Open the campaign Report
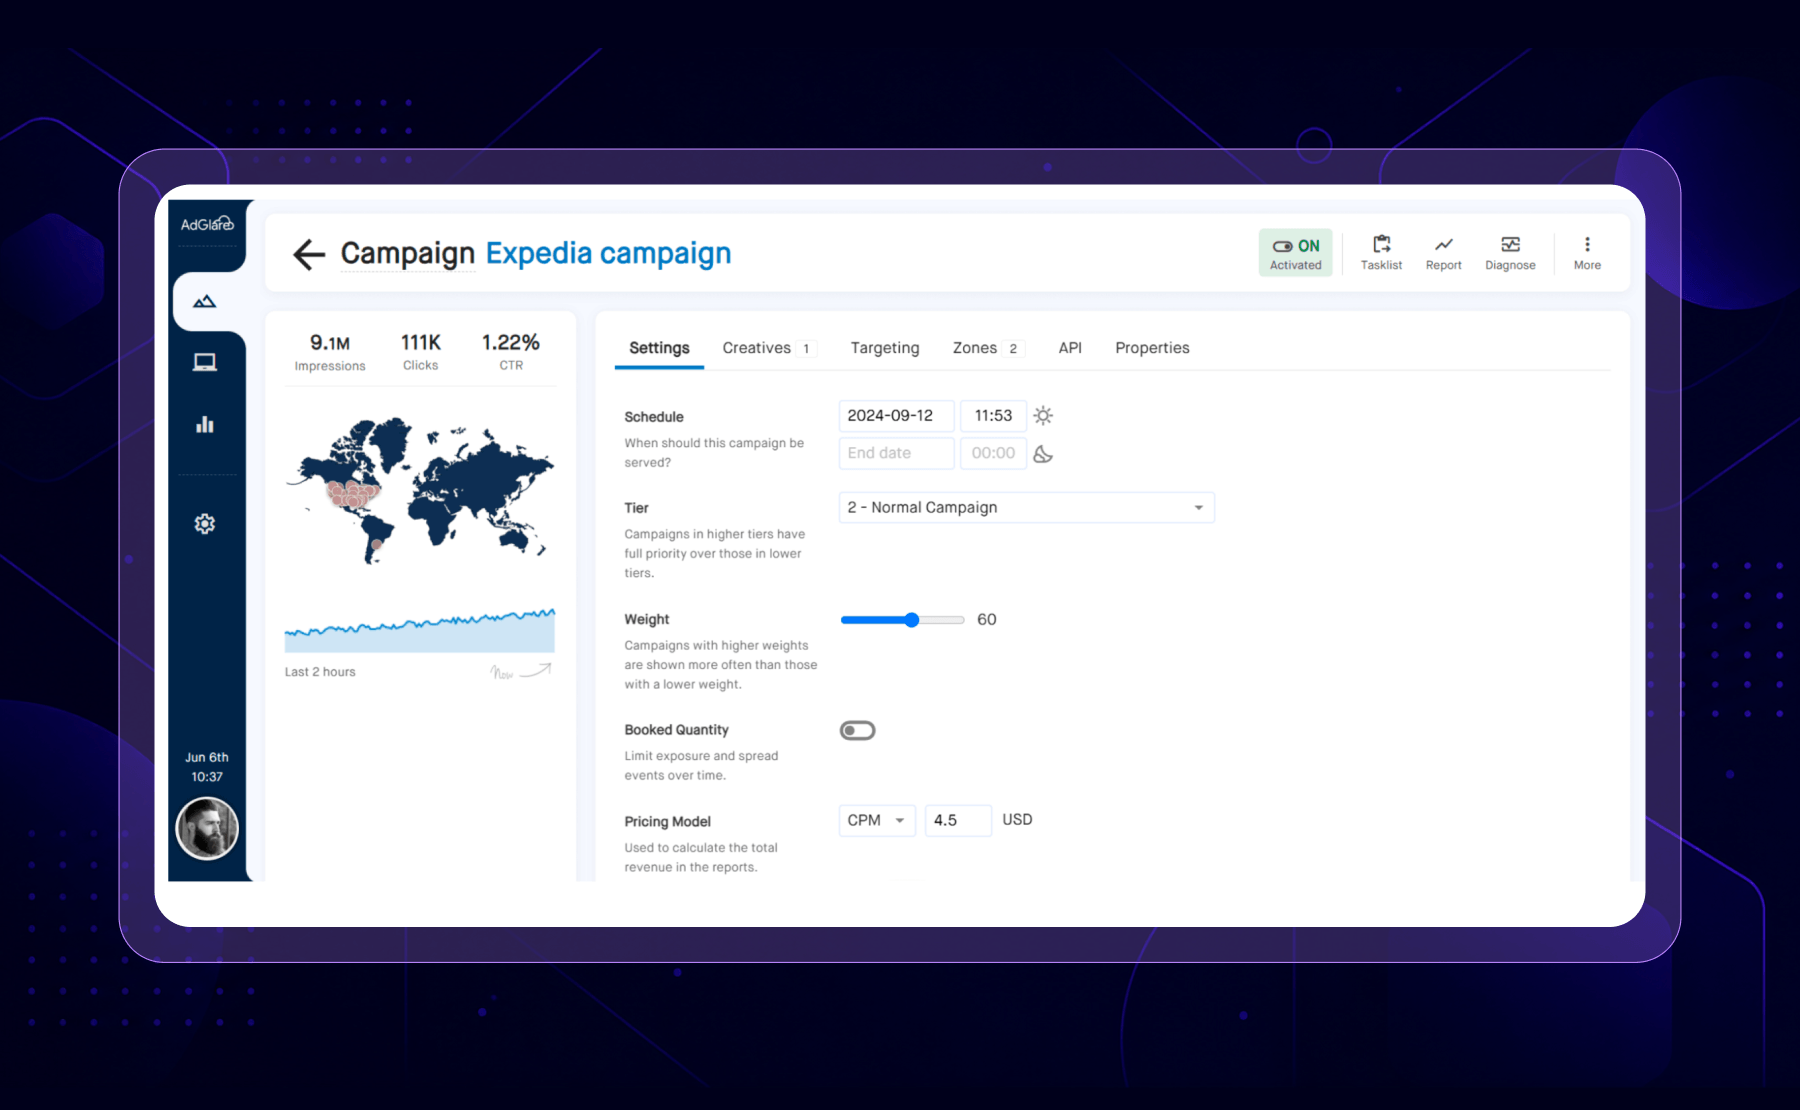 pyautogui.click(x=1444, y=253)
